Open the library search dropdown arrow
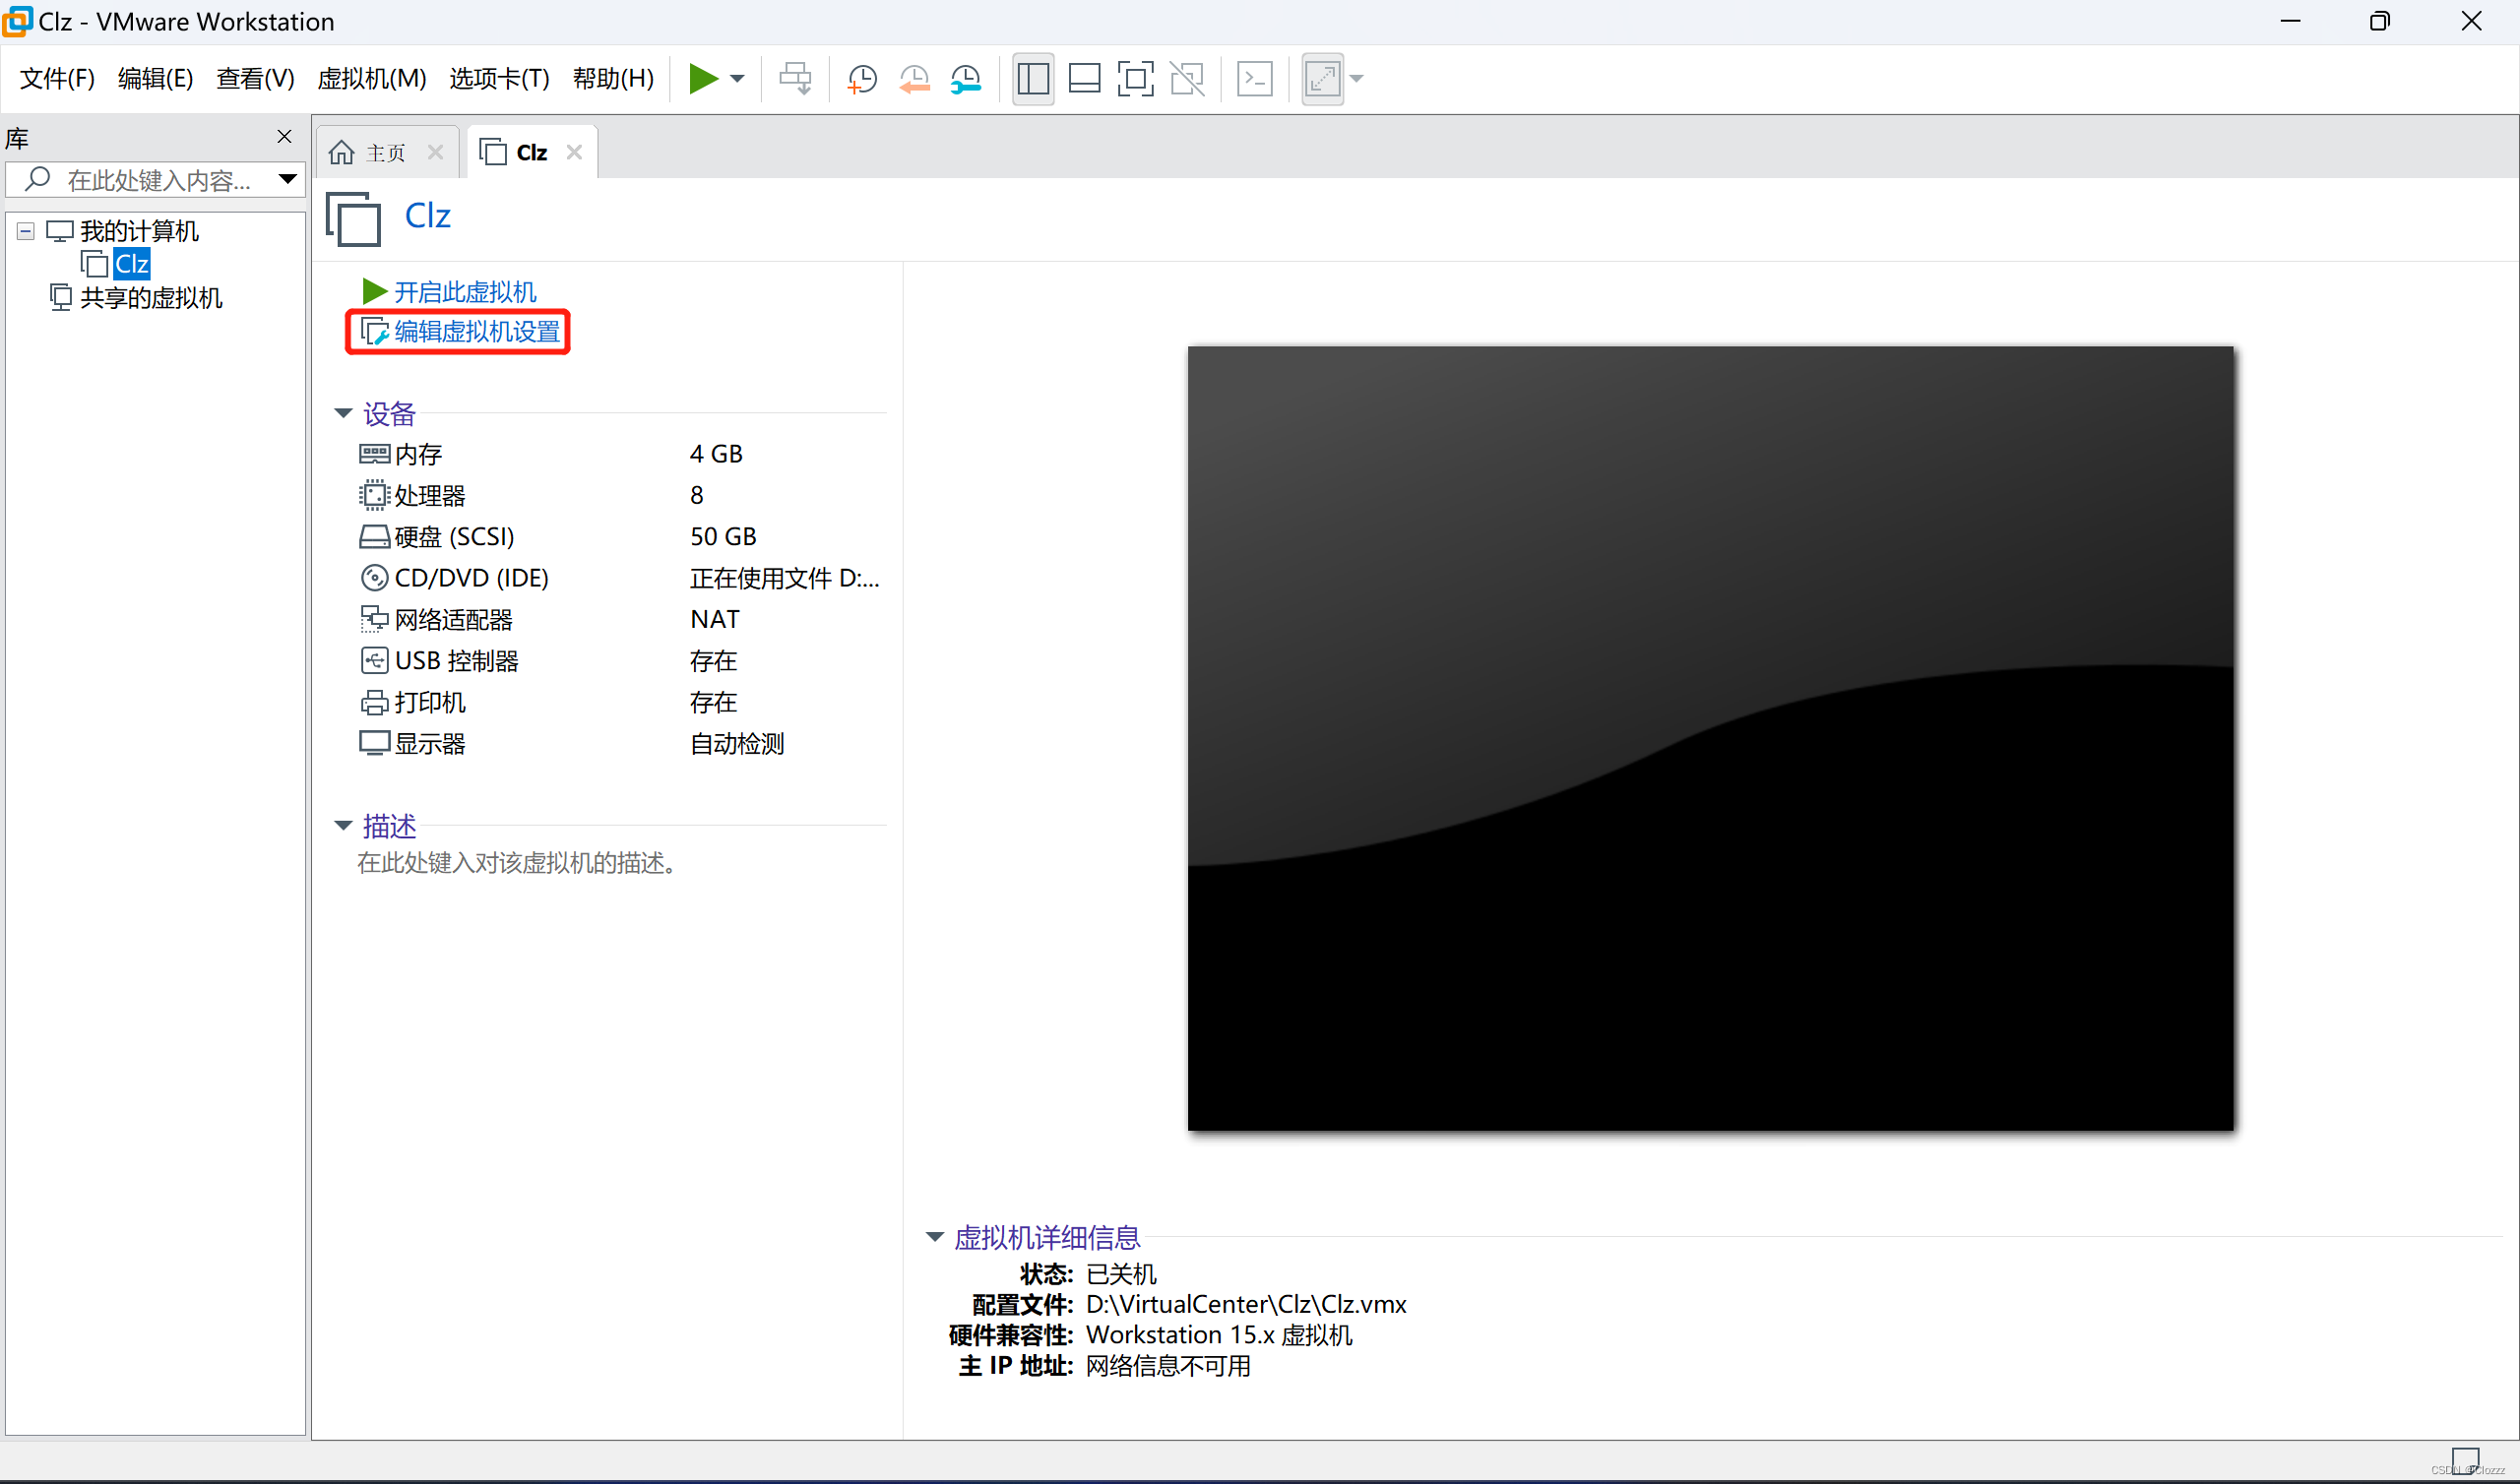The image size is (2520, 1484). click(x=288, y=179)
